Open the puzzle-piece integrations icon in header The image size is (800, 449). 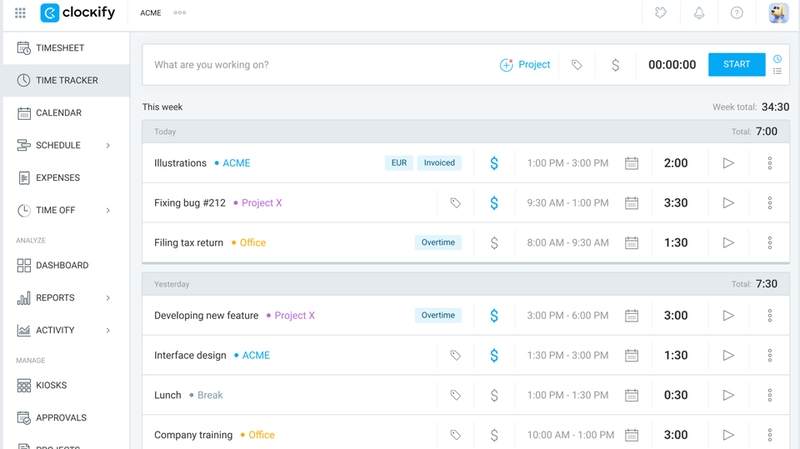(x=661, y=13)
